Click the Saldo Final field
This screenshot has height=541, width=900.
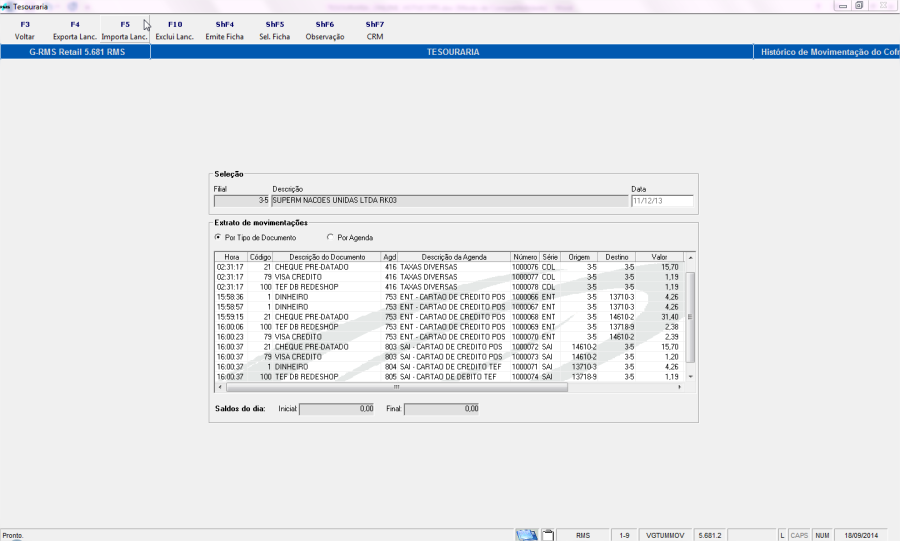point(441,408)
